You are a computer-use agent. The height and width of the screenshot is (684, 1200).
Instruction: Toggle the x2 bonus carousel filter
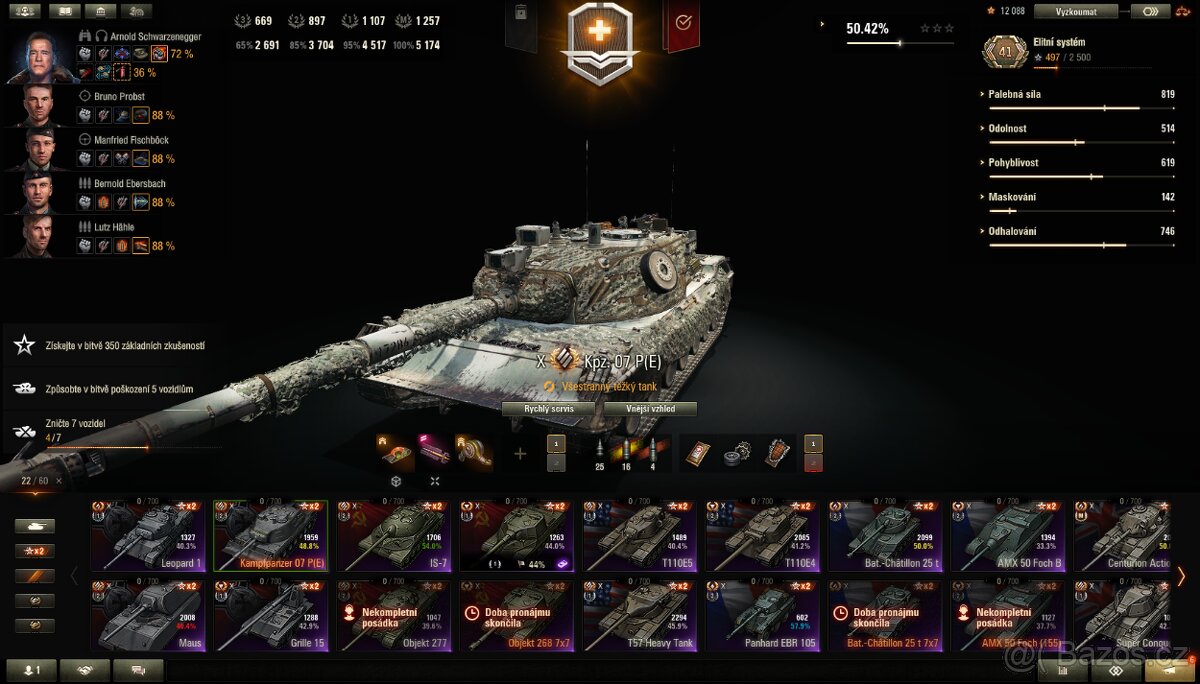tap(35, 551)
